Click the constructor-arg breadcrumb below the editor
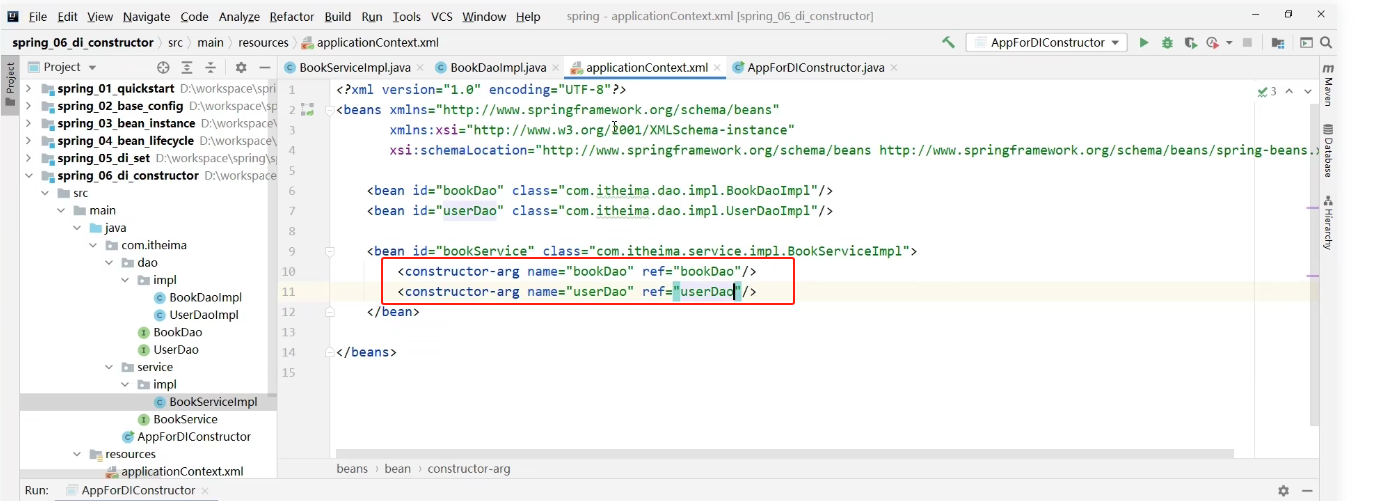Viewport: 1393px width, 501px height. [x=469, y=468]
